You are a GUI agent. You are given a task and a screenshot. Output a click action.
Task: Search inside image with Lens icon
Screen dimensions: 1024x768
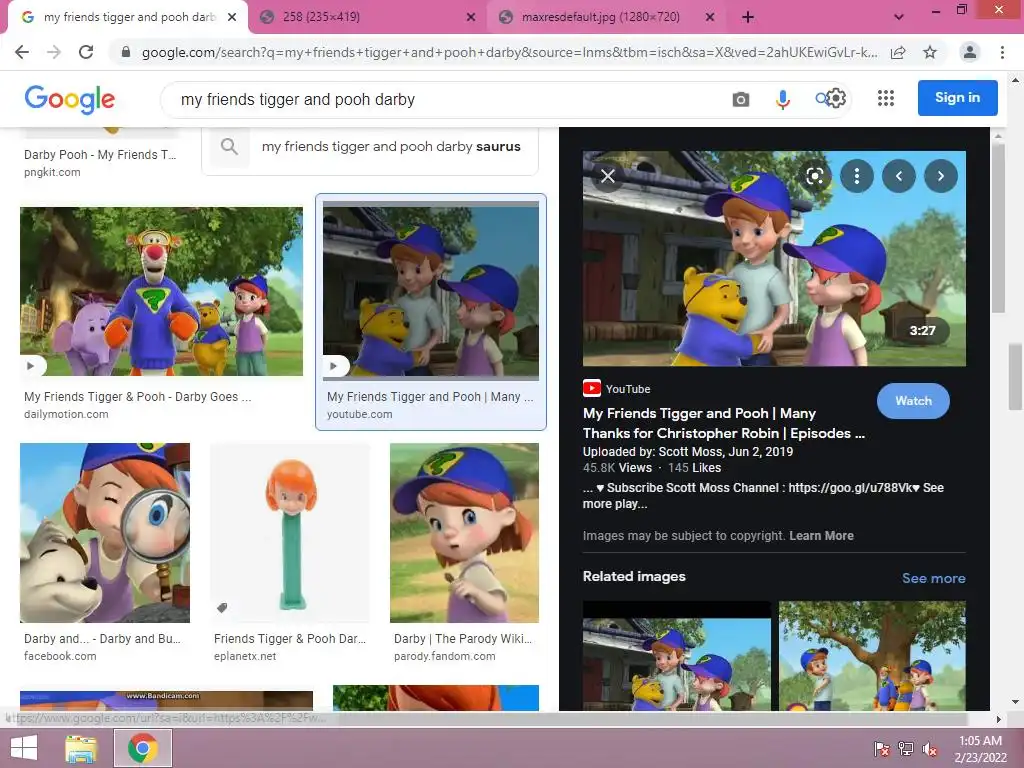pos(814,176)
